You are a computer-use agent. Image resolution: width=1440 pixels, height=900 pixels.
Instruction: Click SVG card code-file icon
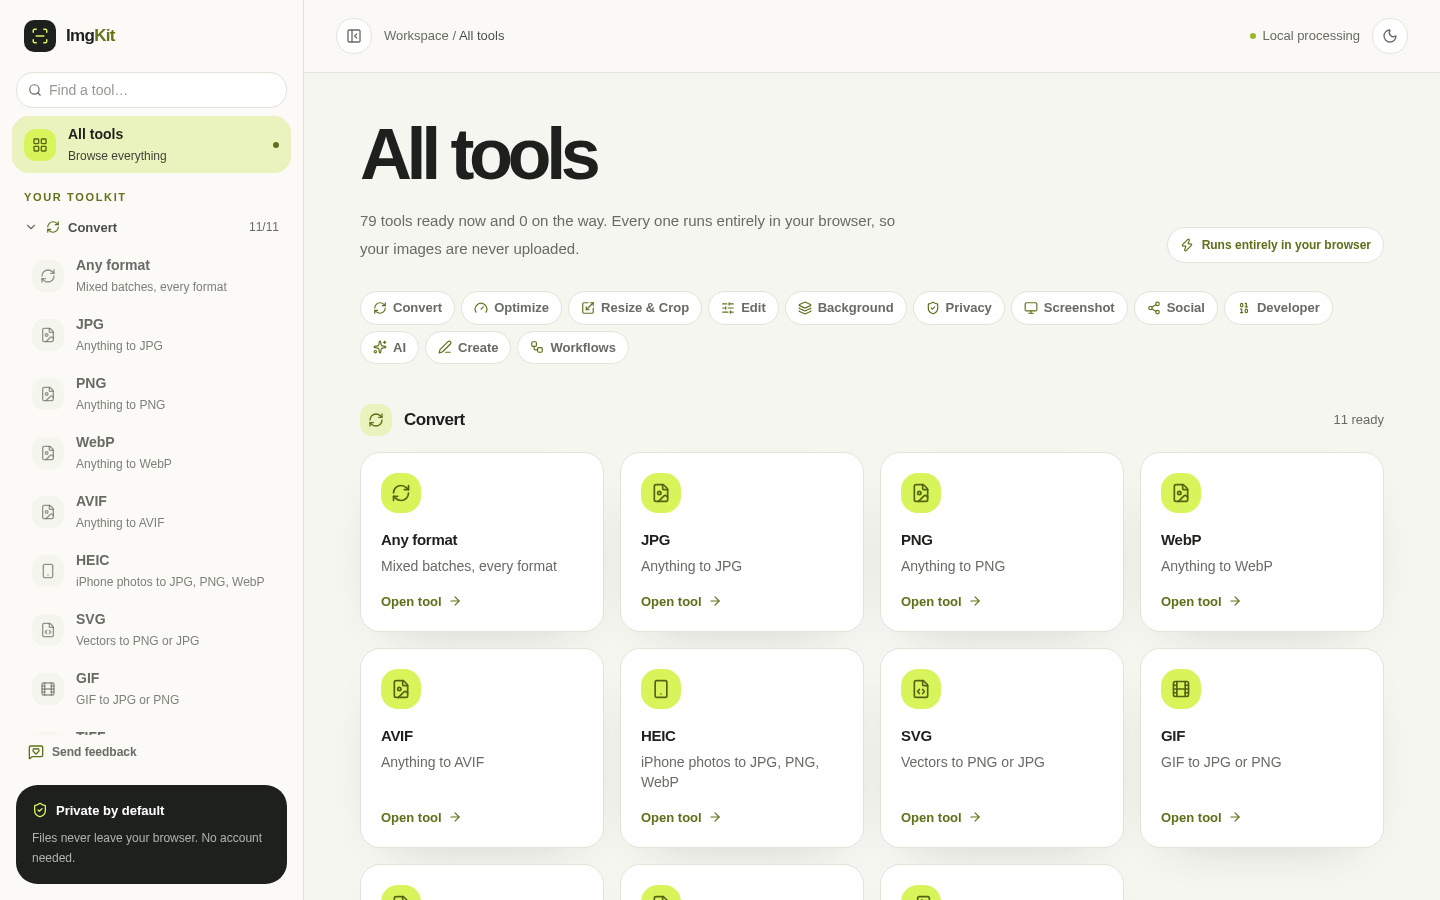[x=921, y=689]
